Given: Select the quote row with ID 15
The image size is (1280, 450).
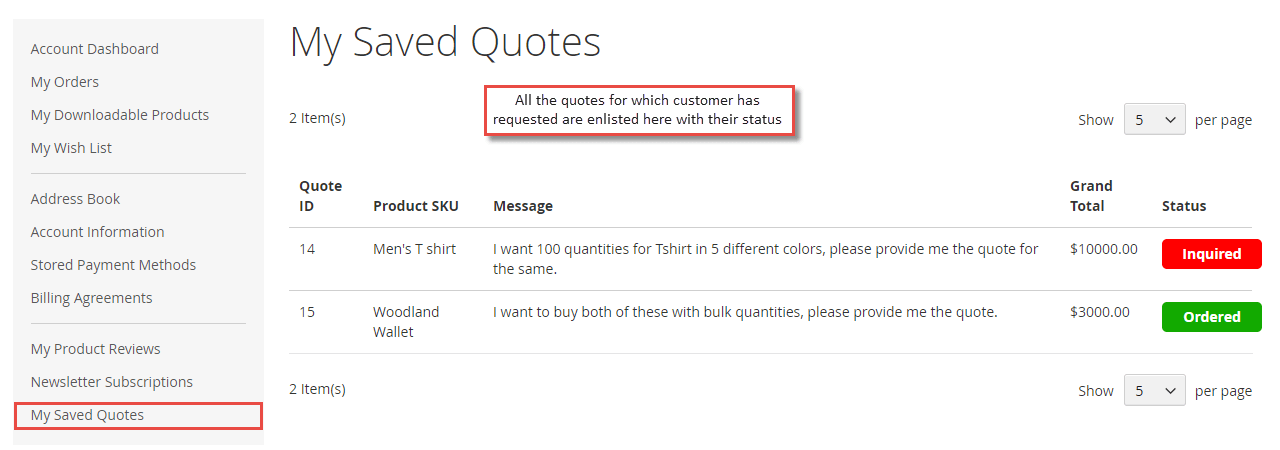Looking at the screenshot, I should [770, 322].
